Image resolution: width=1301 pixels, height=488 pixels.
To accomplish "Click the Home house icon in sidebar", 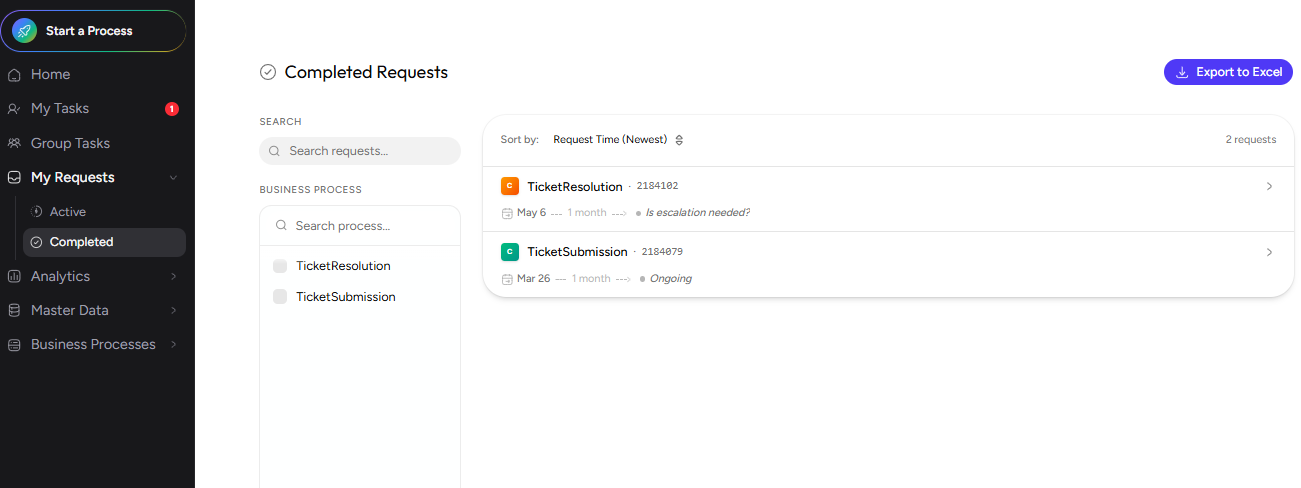I will pyautogui.click(x=14, y=75).
